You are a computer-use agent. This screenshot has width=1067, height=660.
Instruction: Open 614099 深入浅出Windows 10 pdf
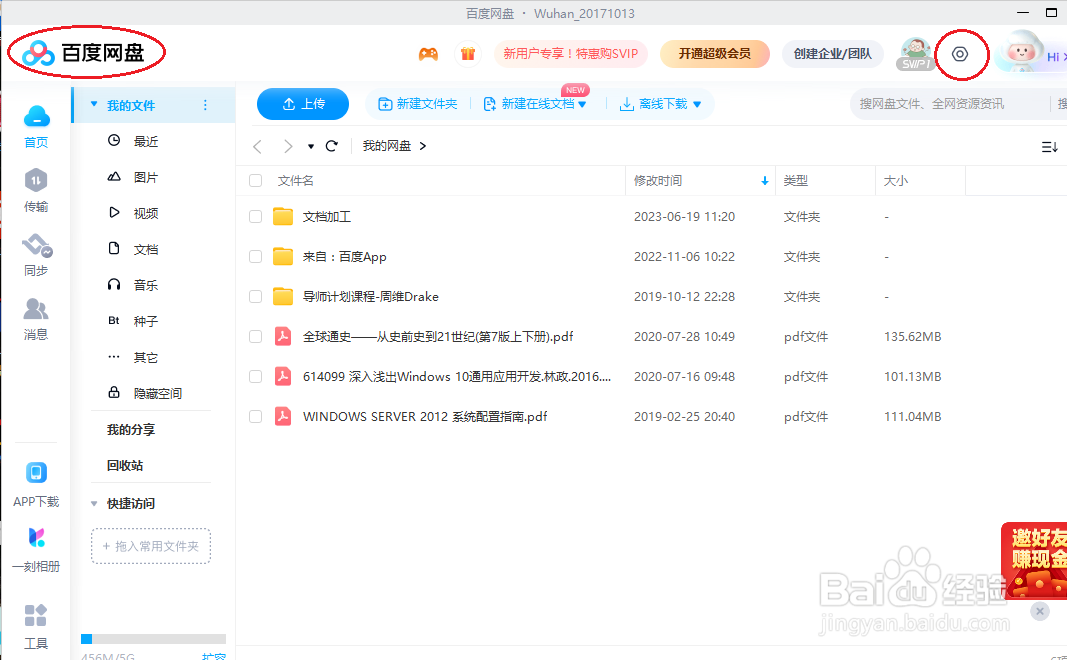(x=457, y=376)
